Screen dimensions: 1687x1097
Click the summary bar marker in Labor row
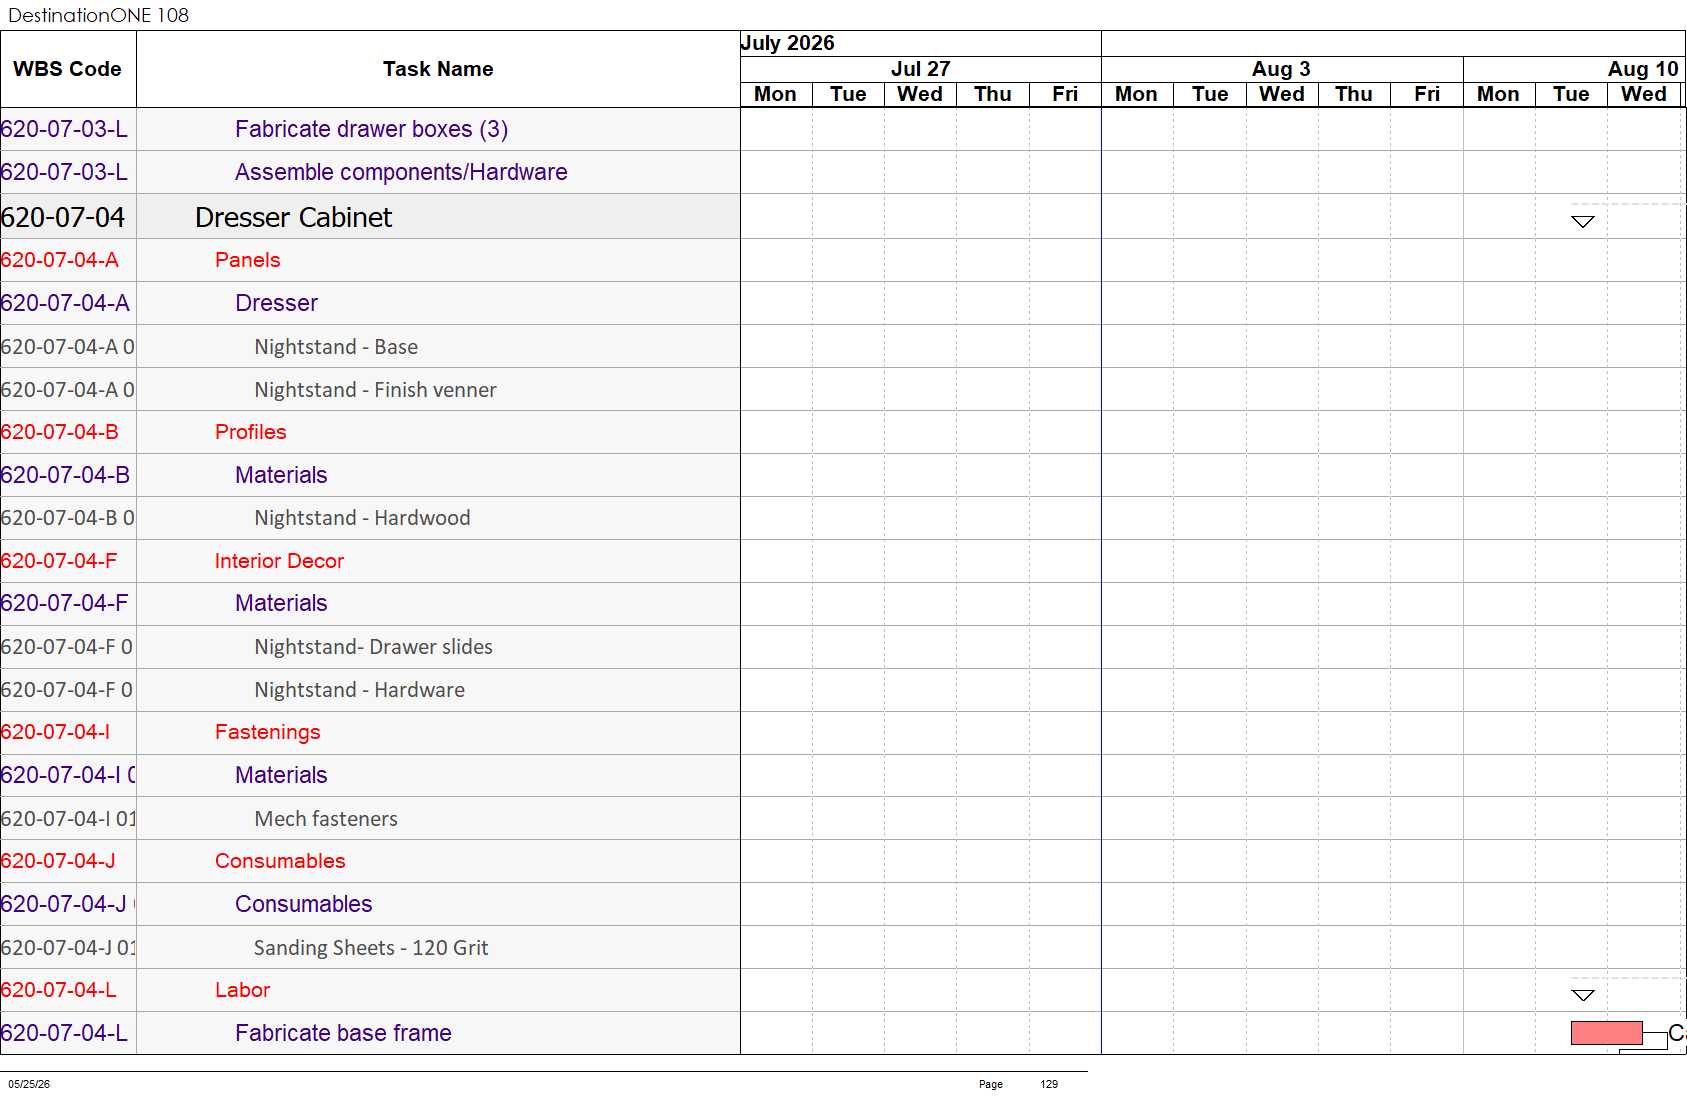point(1582,995)
